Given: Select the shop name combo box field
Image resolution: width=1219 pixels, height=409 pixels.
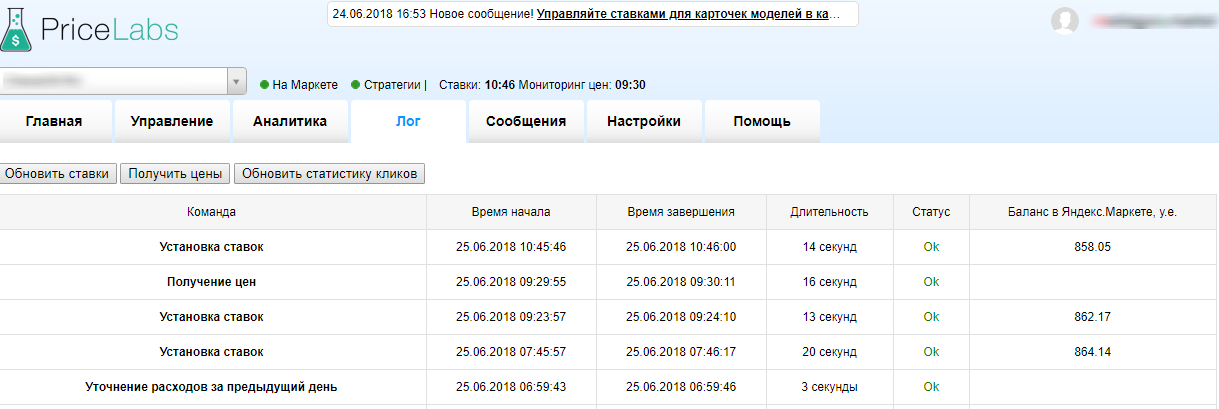Looking at the screenshot, I should pos(114,81).
